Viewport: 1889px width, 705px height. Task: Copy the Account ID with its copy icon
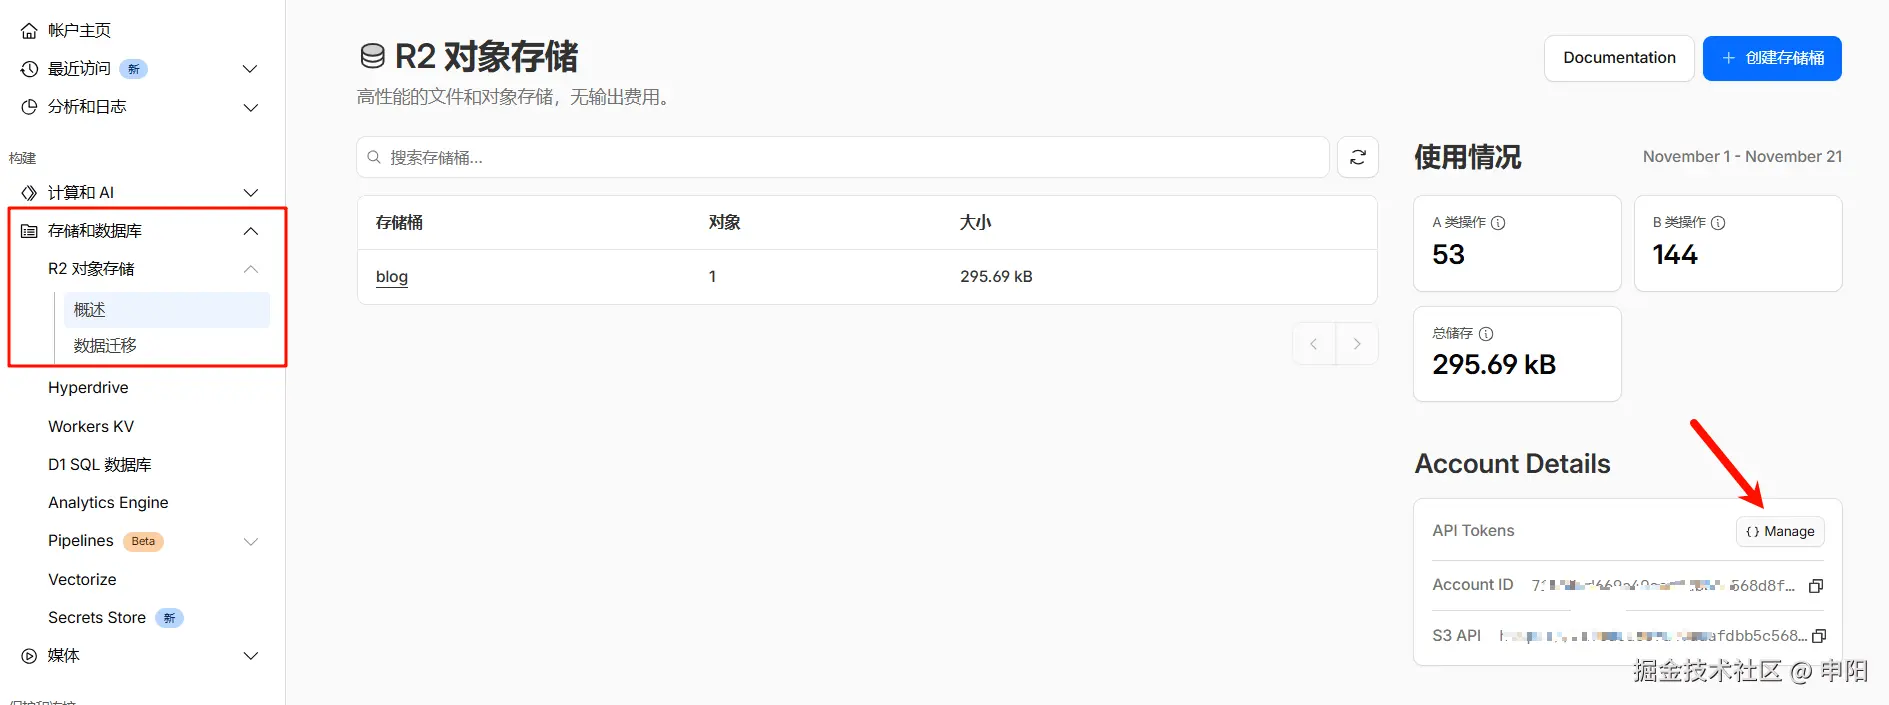pos(1816,586)
